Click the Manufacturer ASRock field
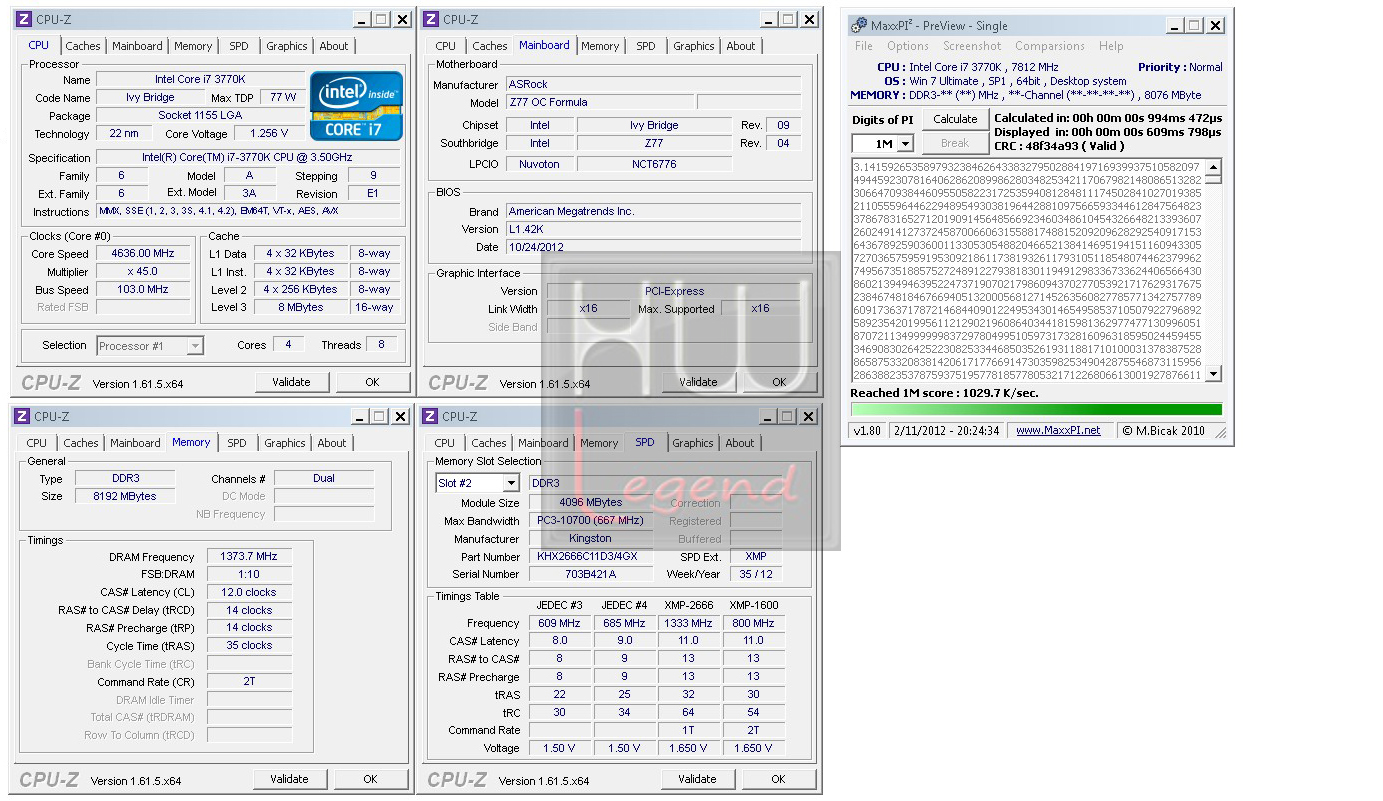This screenshot has height=801, width=1383. click(x=653, y=84)
